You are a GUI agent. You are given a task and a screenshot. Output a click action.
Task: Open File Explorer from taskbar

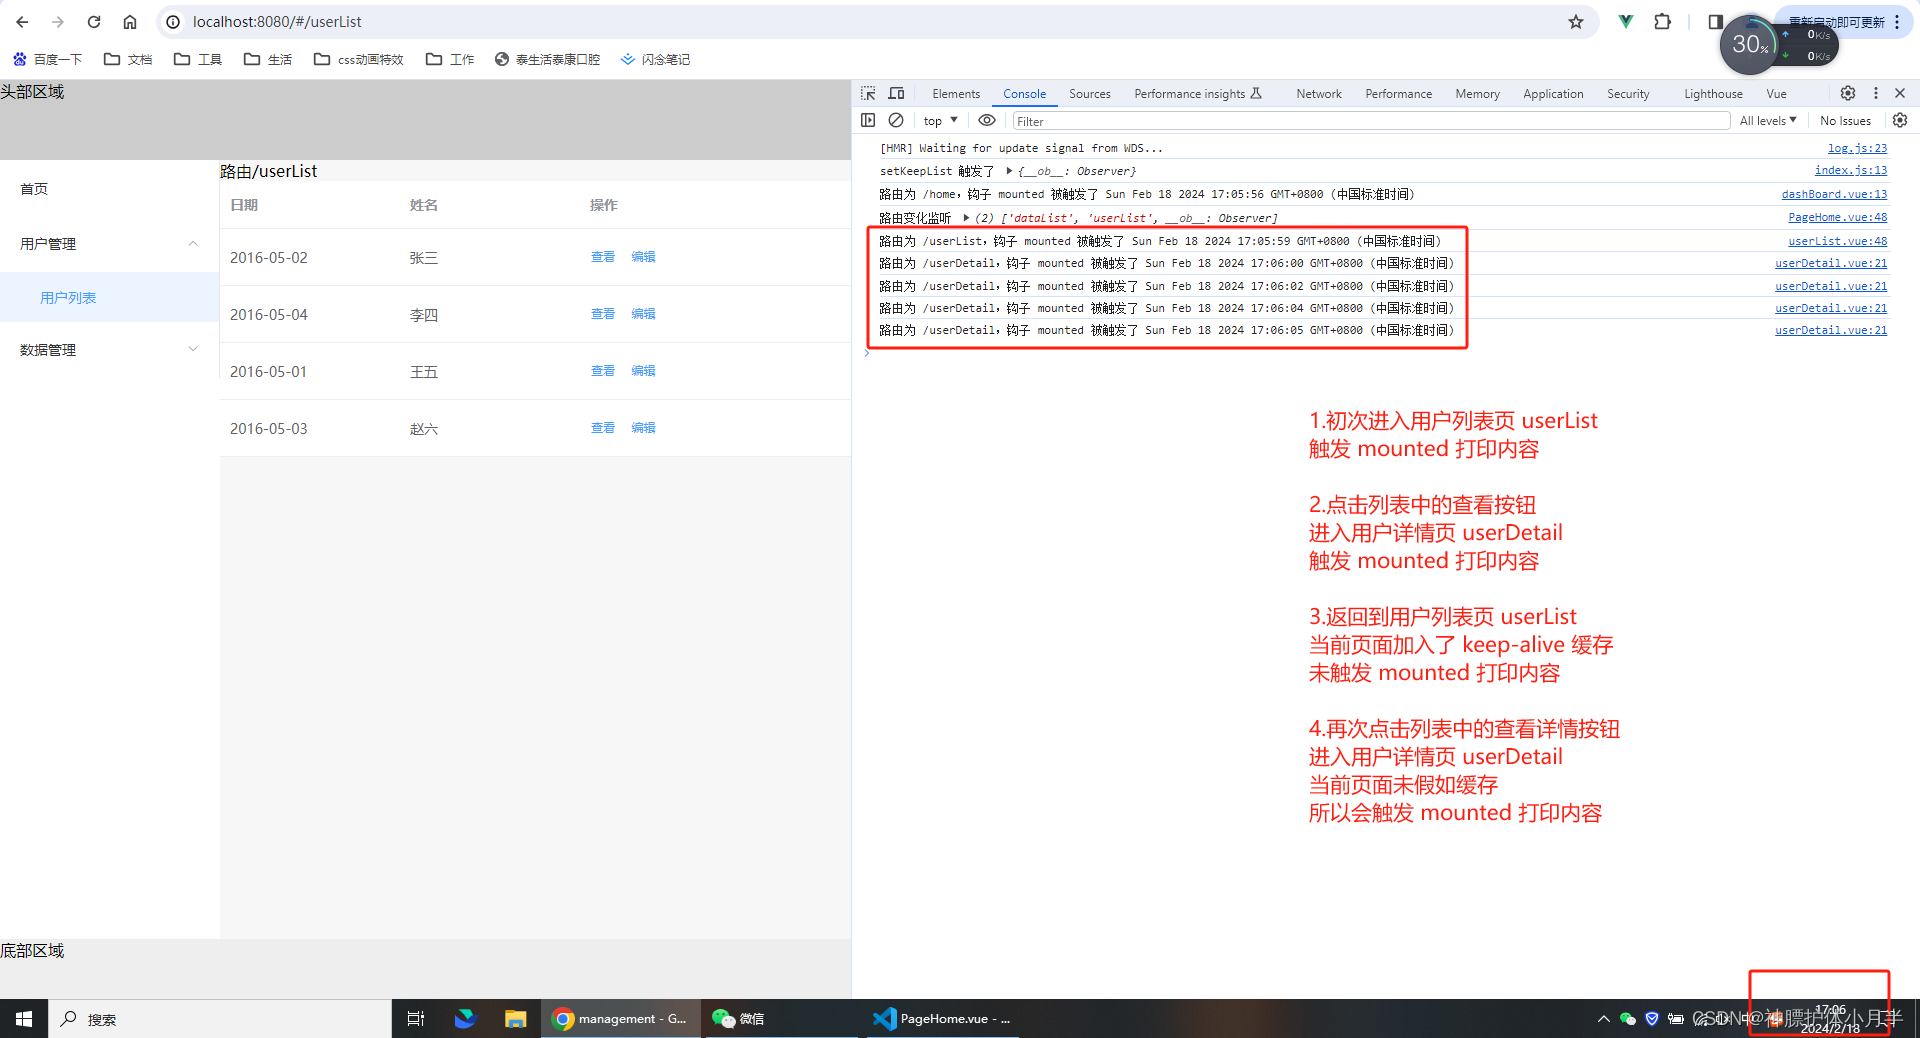[x=515, y=1019]
